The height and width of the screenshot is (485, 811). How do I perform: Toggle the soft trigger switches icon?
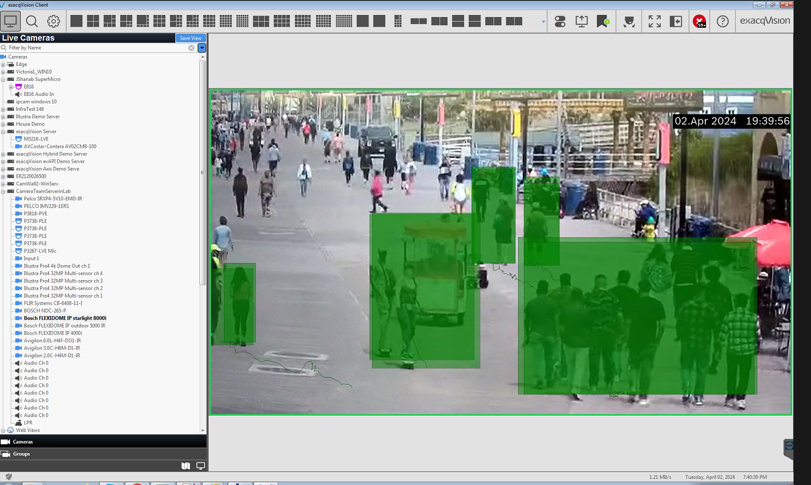560,21
